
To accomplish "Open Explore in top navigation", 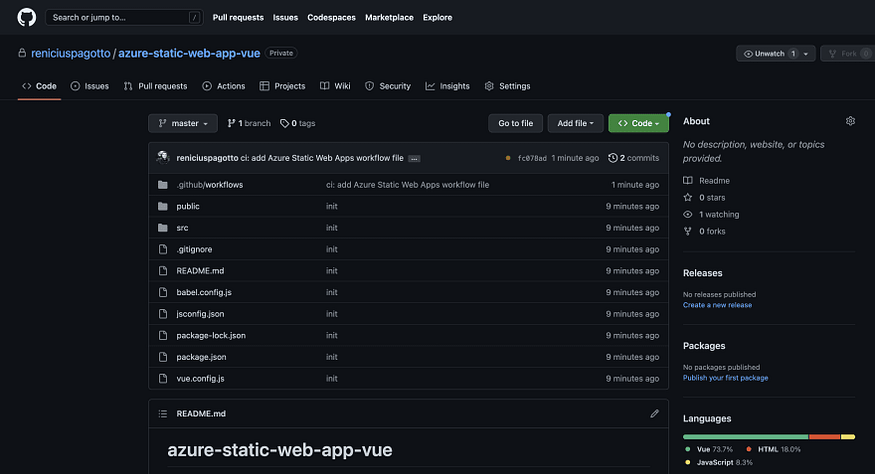I will [x=438, y=17].
